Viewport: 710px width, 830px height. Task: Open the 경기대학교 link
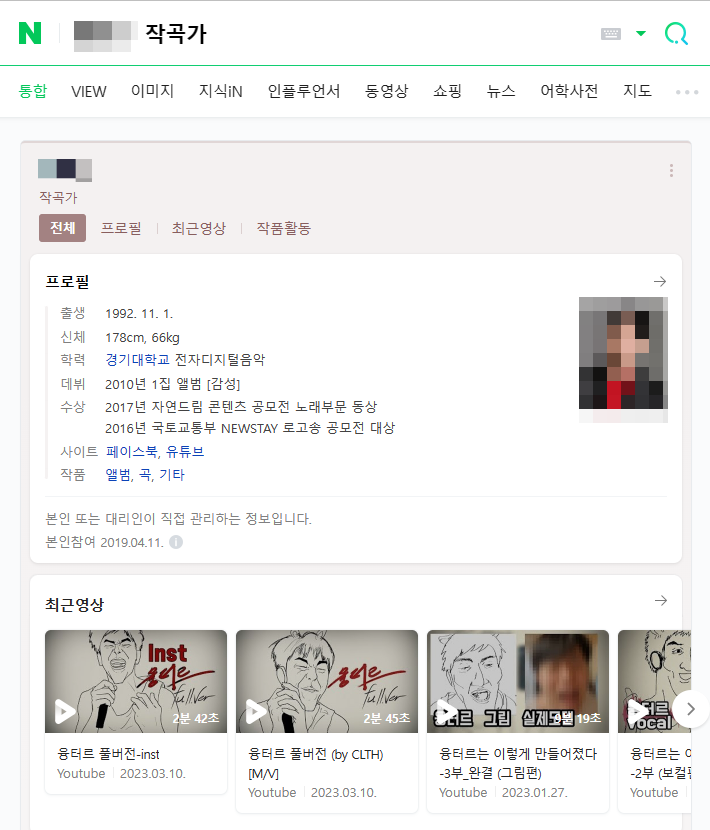point(137,360)
